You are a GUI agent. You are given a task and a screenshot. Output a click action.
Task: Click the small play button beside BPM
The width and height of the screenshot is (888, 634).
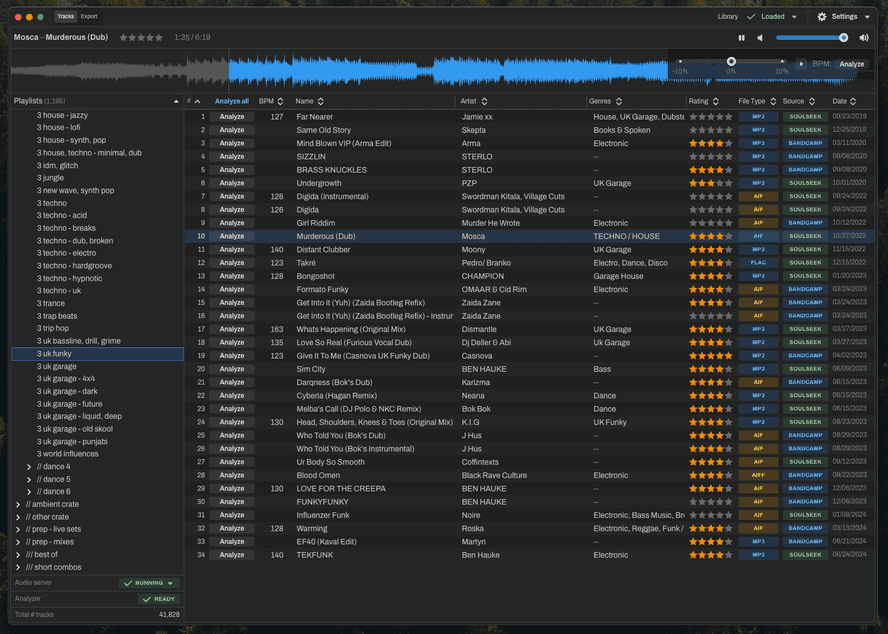click(801, 64)
